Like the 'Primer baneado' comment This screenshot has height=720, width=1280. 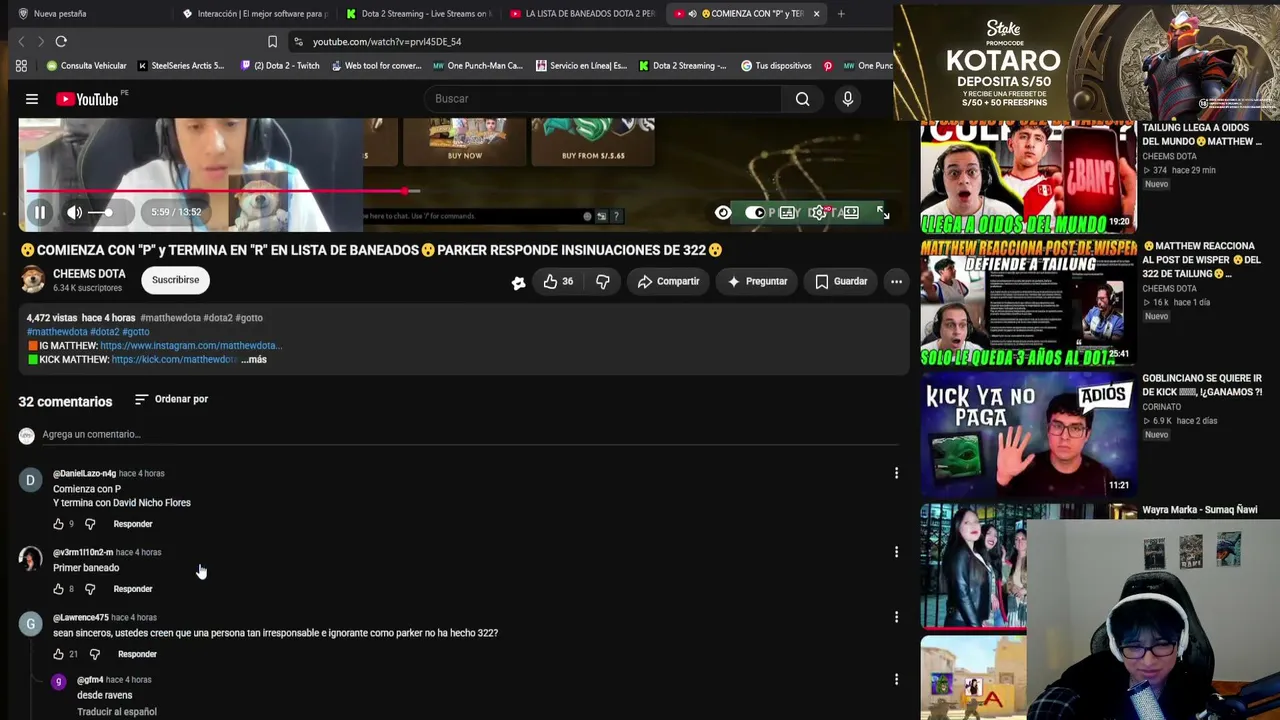click(x=58, y=589)
